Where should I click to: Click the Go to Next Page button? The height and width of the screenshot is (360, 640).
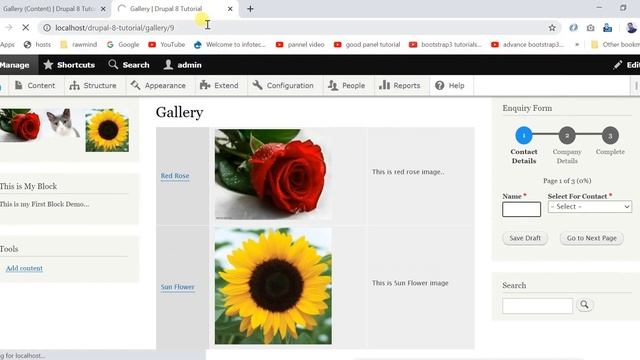tap(591, 238)
